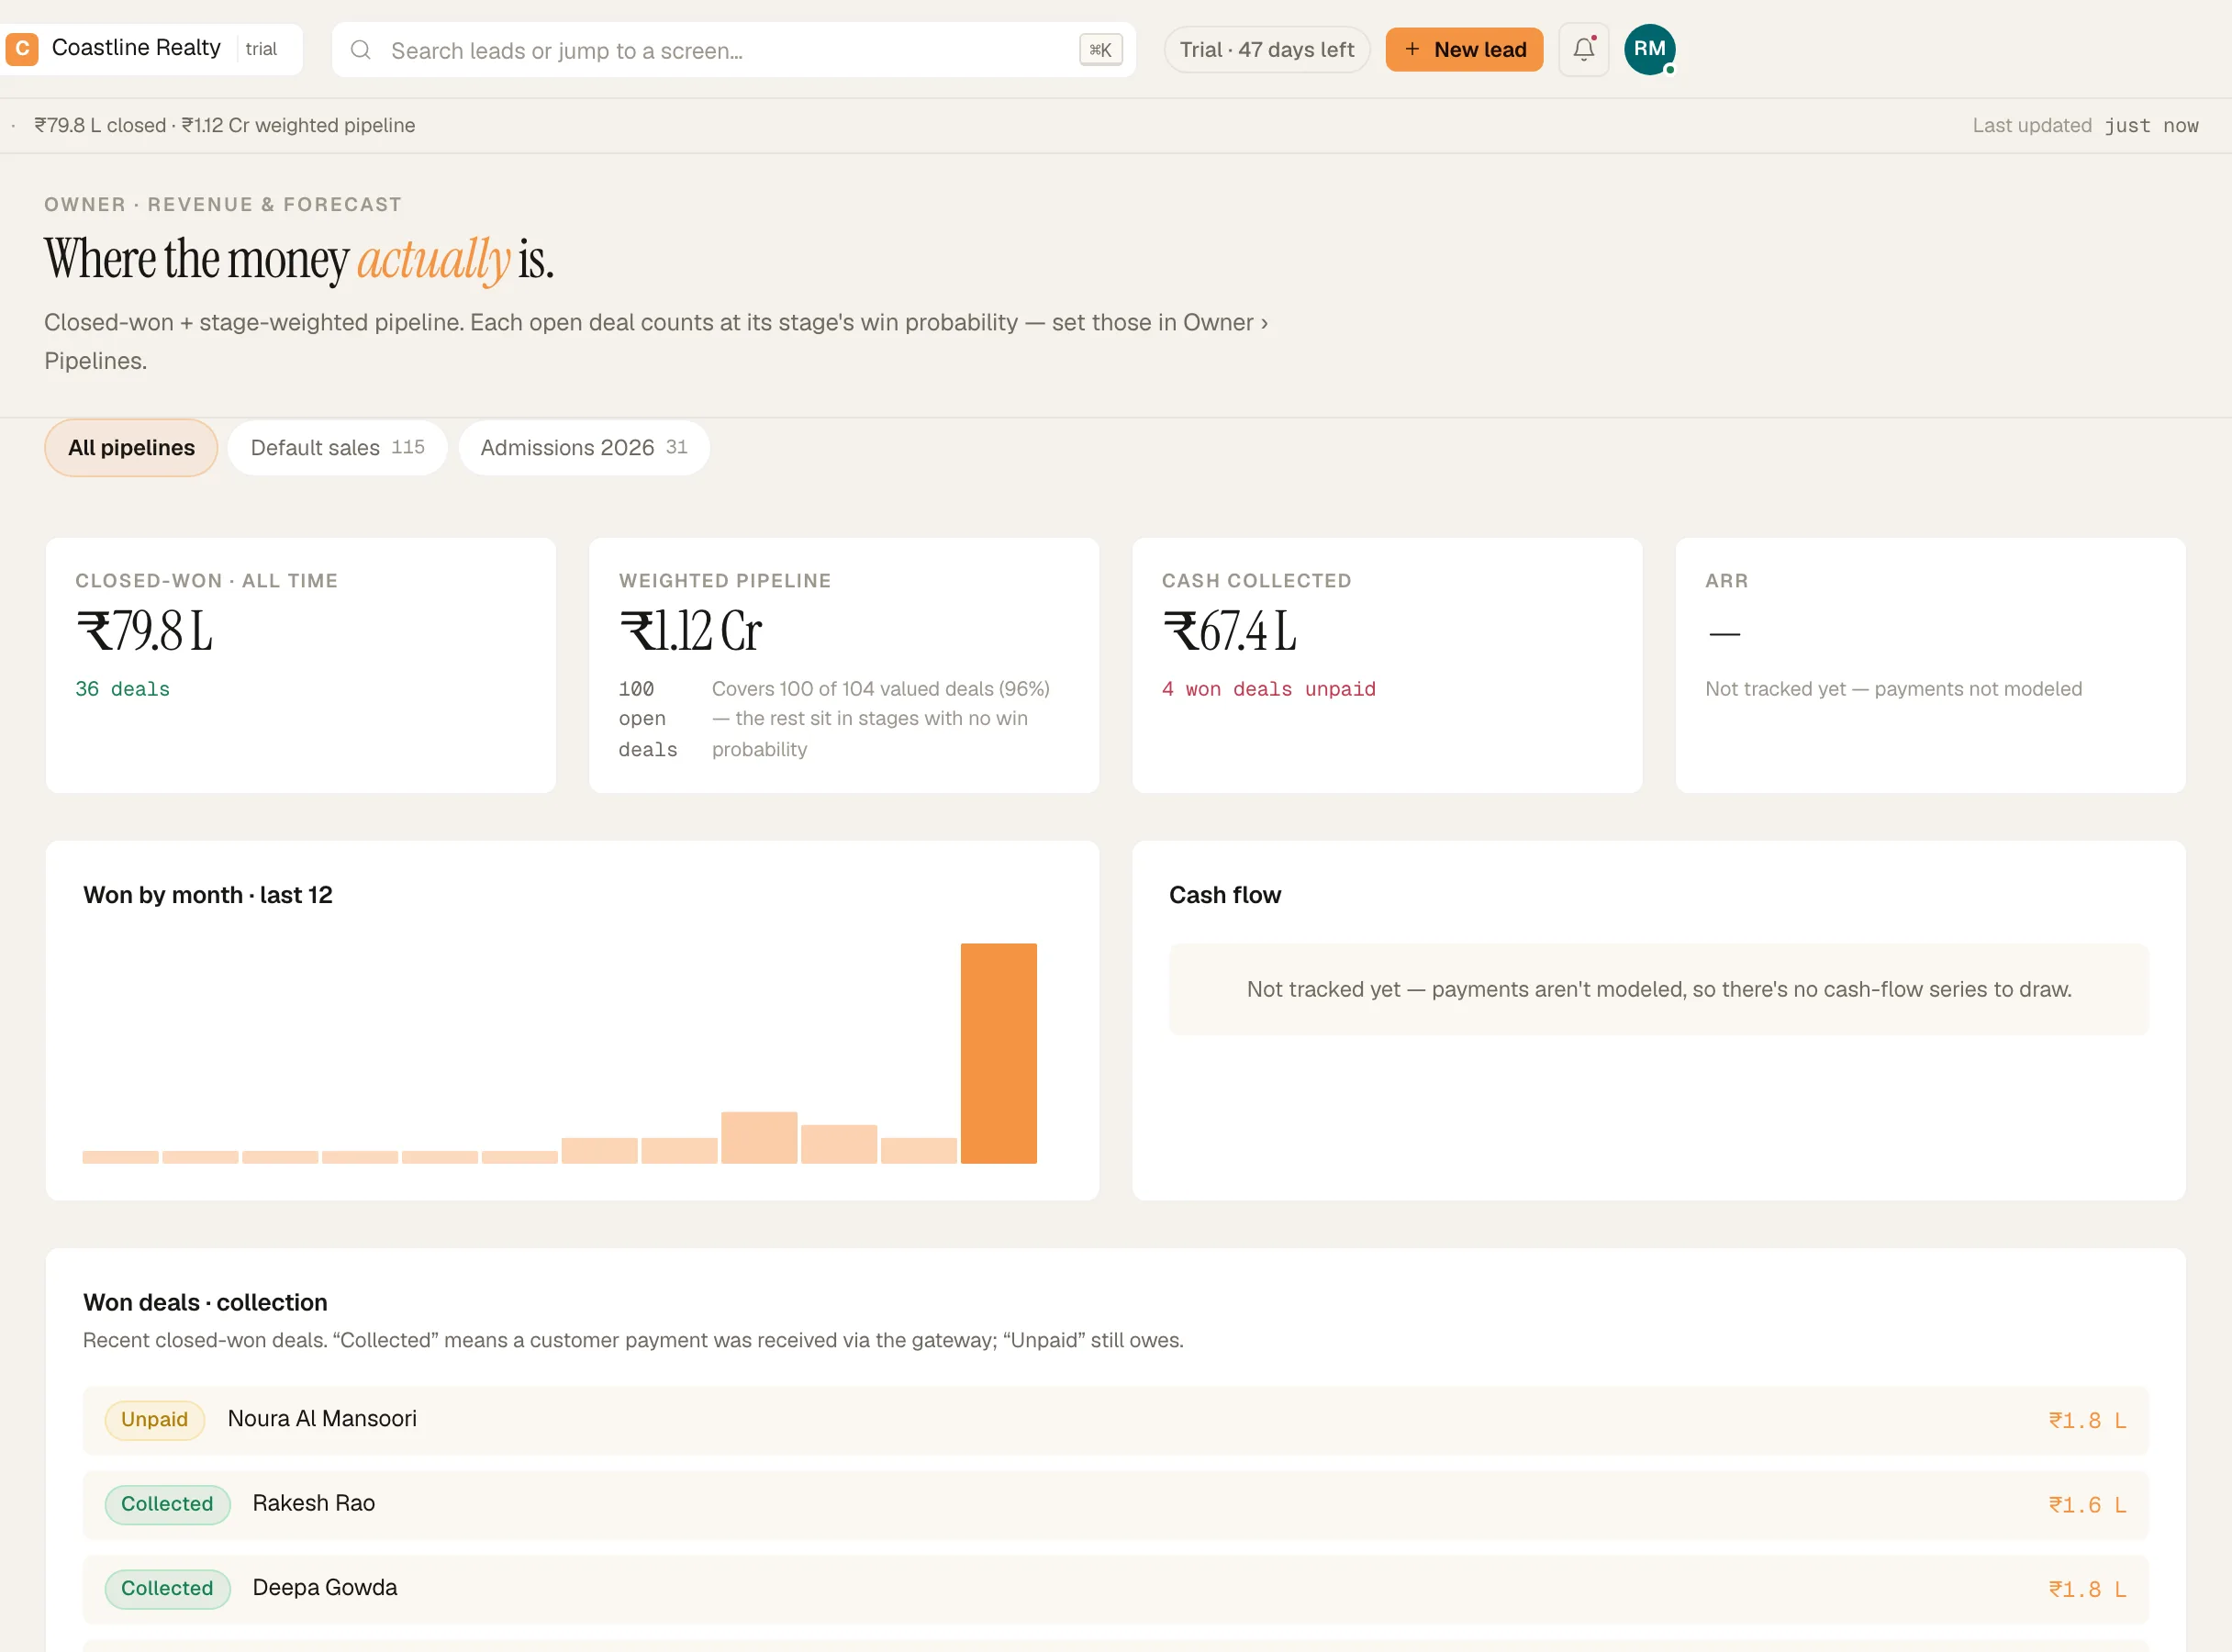Click the '4 won deals unpaid' text
Image resolution: width=2232 pixels, height=1652 pixels.
(x=1268, y=689)
